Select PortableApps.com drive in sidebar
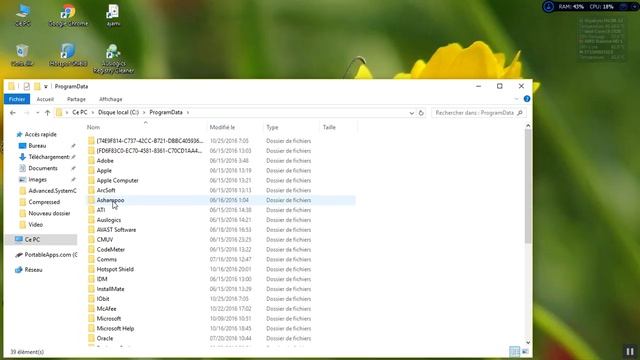 [46, 255]
